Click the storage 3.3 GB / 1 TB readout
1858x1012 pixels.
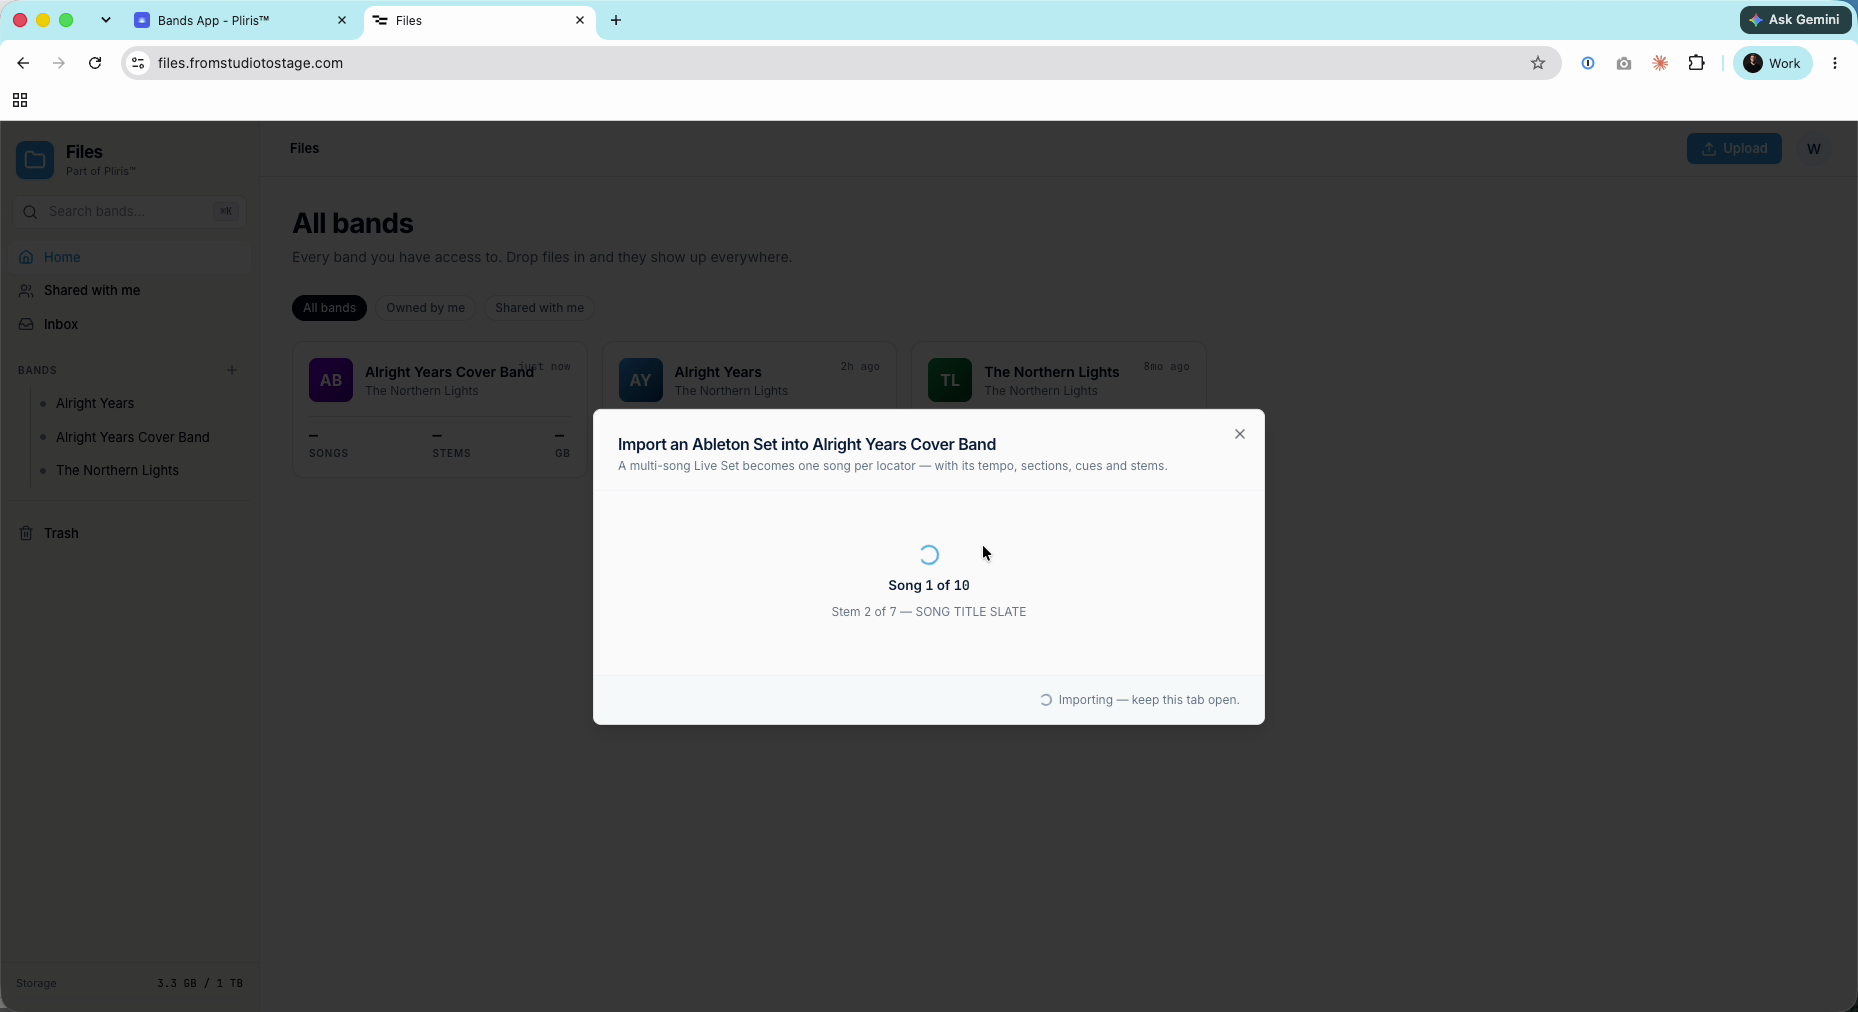pyautogui.click(x=200, y=983)
